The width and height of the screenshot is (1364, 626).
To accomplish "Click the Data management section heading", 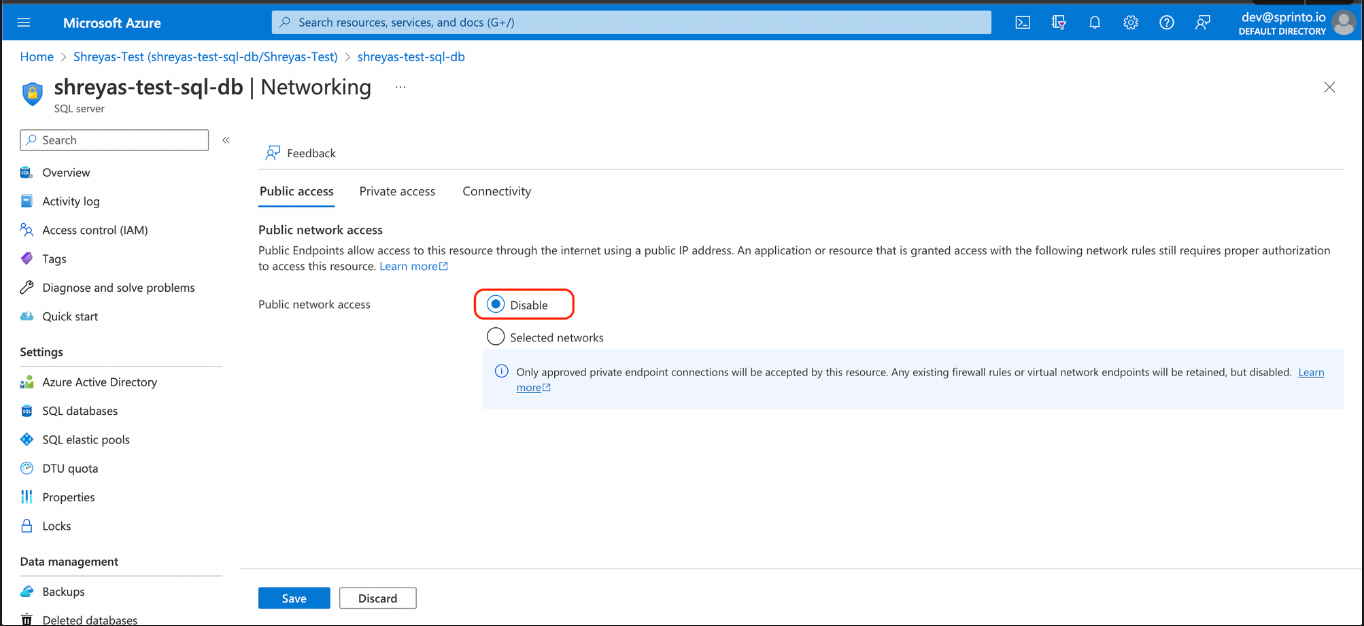I will [x=69, y=562].
